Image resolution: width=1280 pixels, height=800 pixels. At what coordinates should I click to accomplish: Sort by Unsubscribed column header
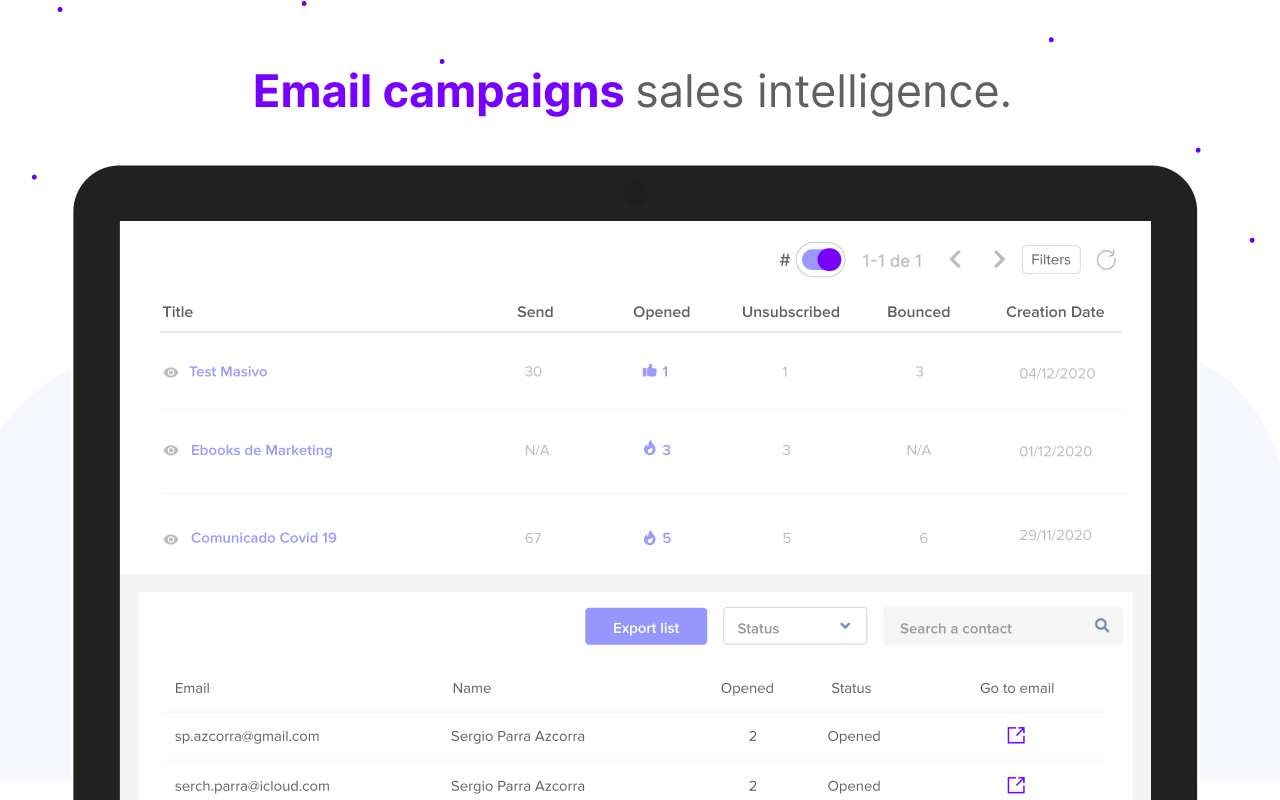click(791, 312)
